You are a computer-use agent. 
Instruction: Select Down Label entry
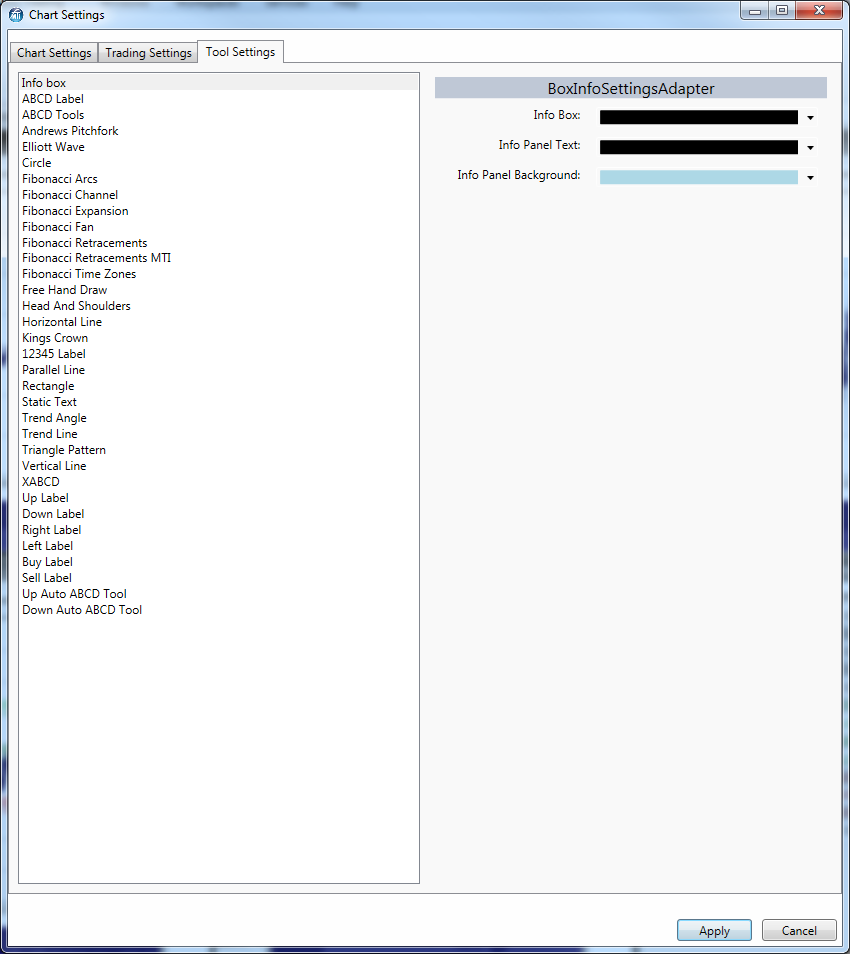pos(219,514)
